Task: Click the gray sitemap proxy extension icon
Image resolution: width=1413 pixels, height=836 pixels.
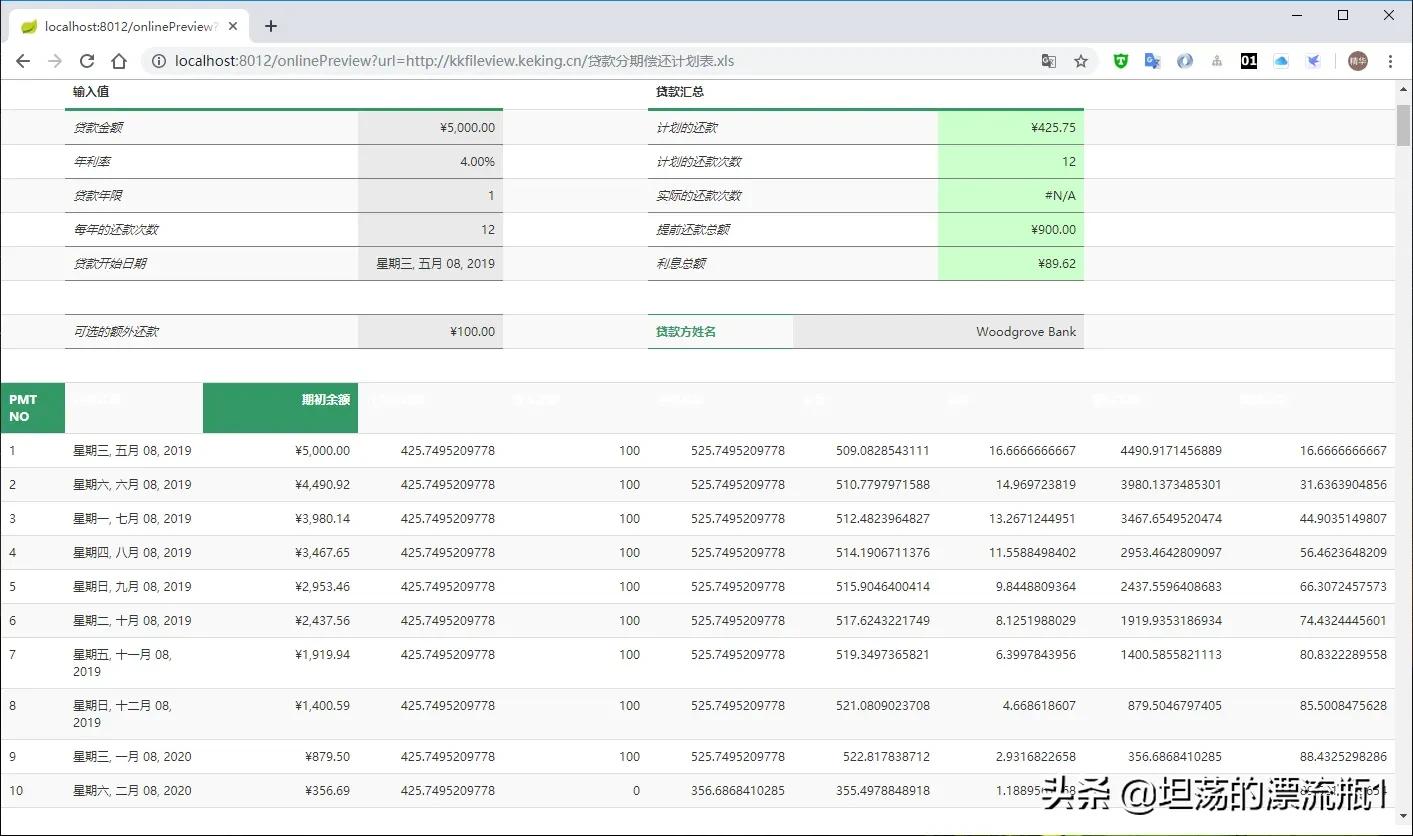Action: coord(1216,61)
